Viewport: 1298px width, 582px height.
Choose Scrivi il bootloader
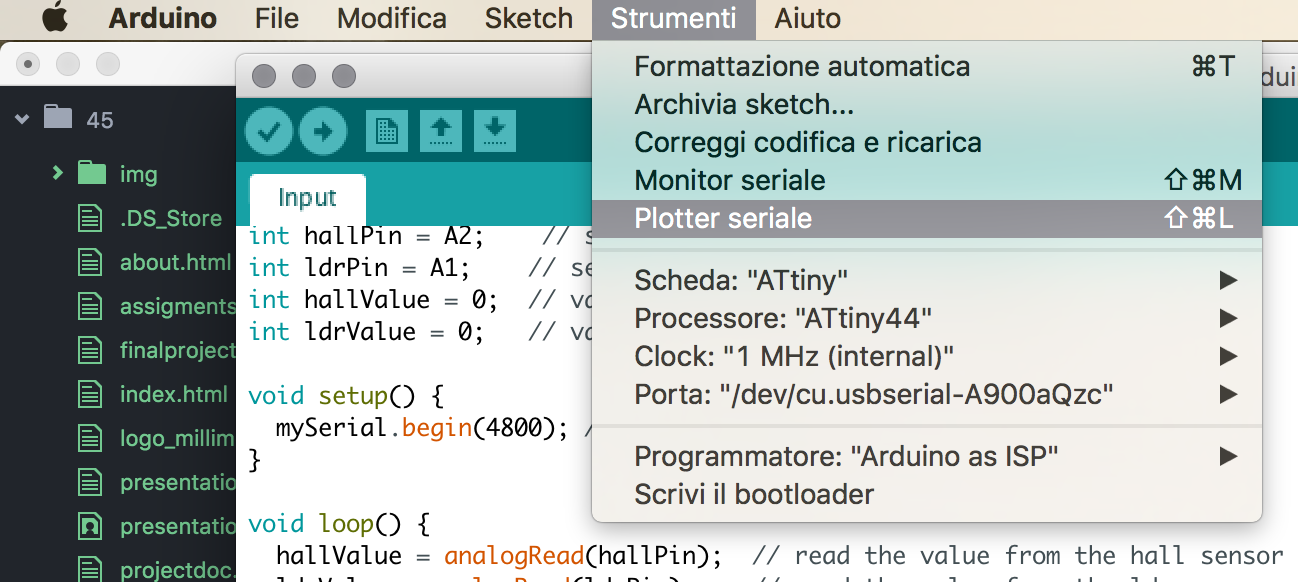pyautogui.click(x=927, y=495)
